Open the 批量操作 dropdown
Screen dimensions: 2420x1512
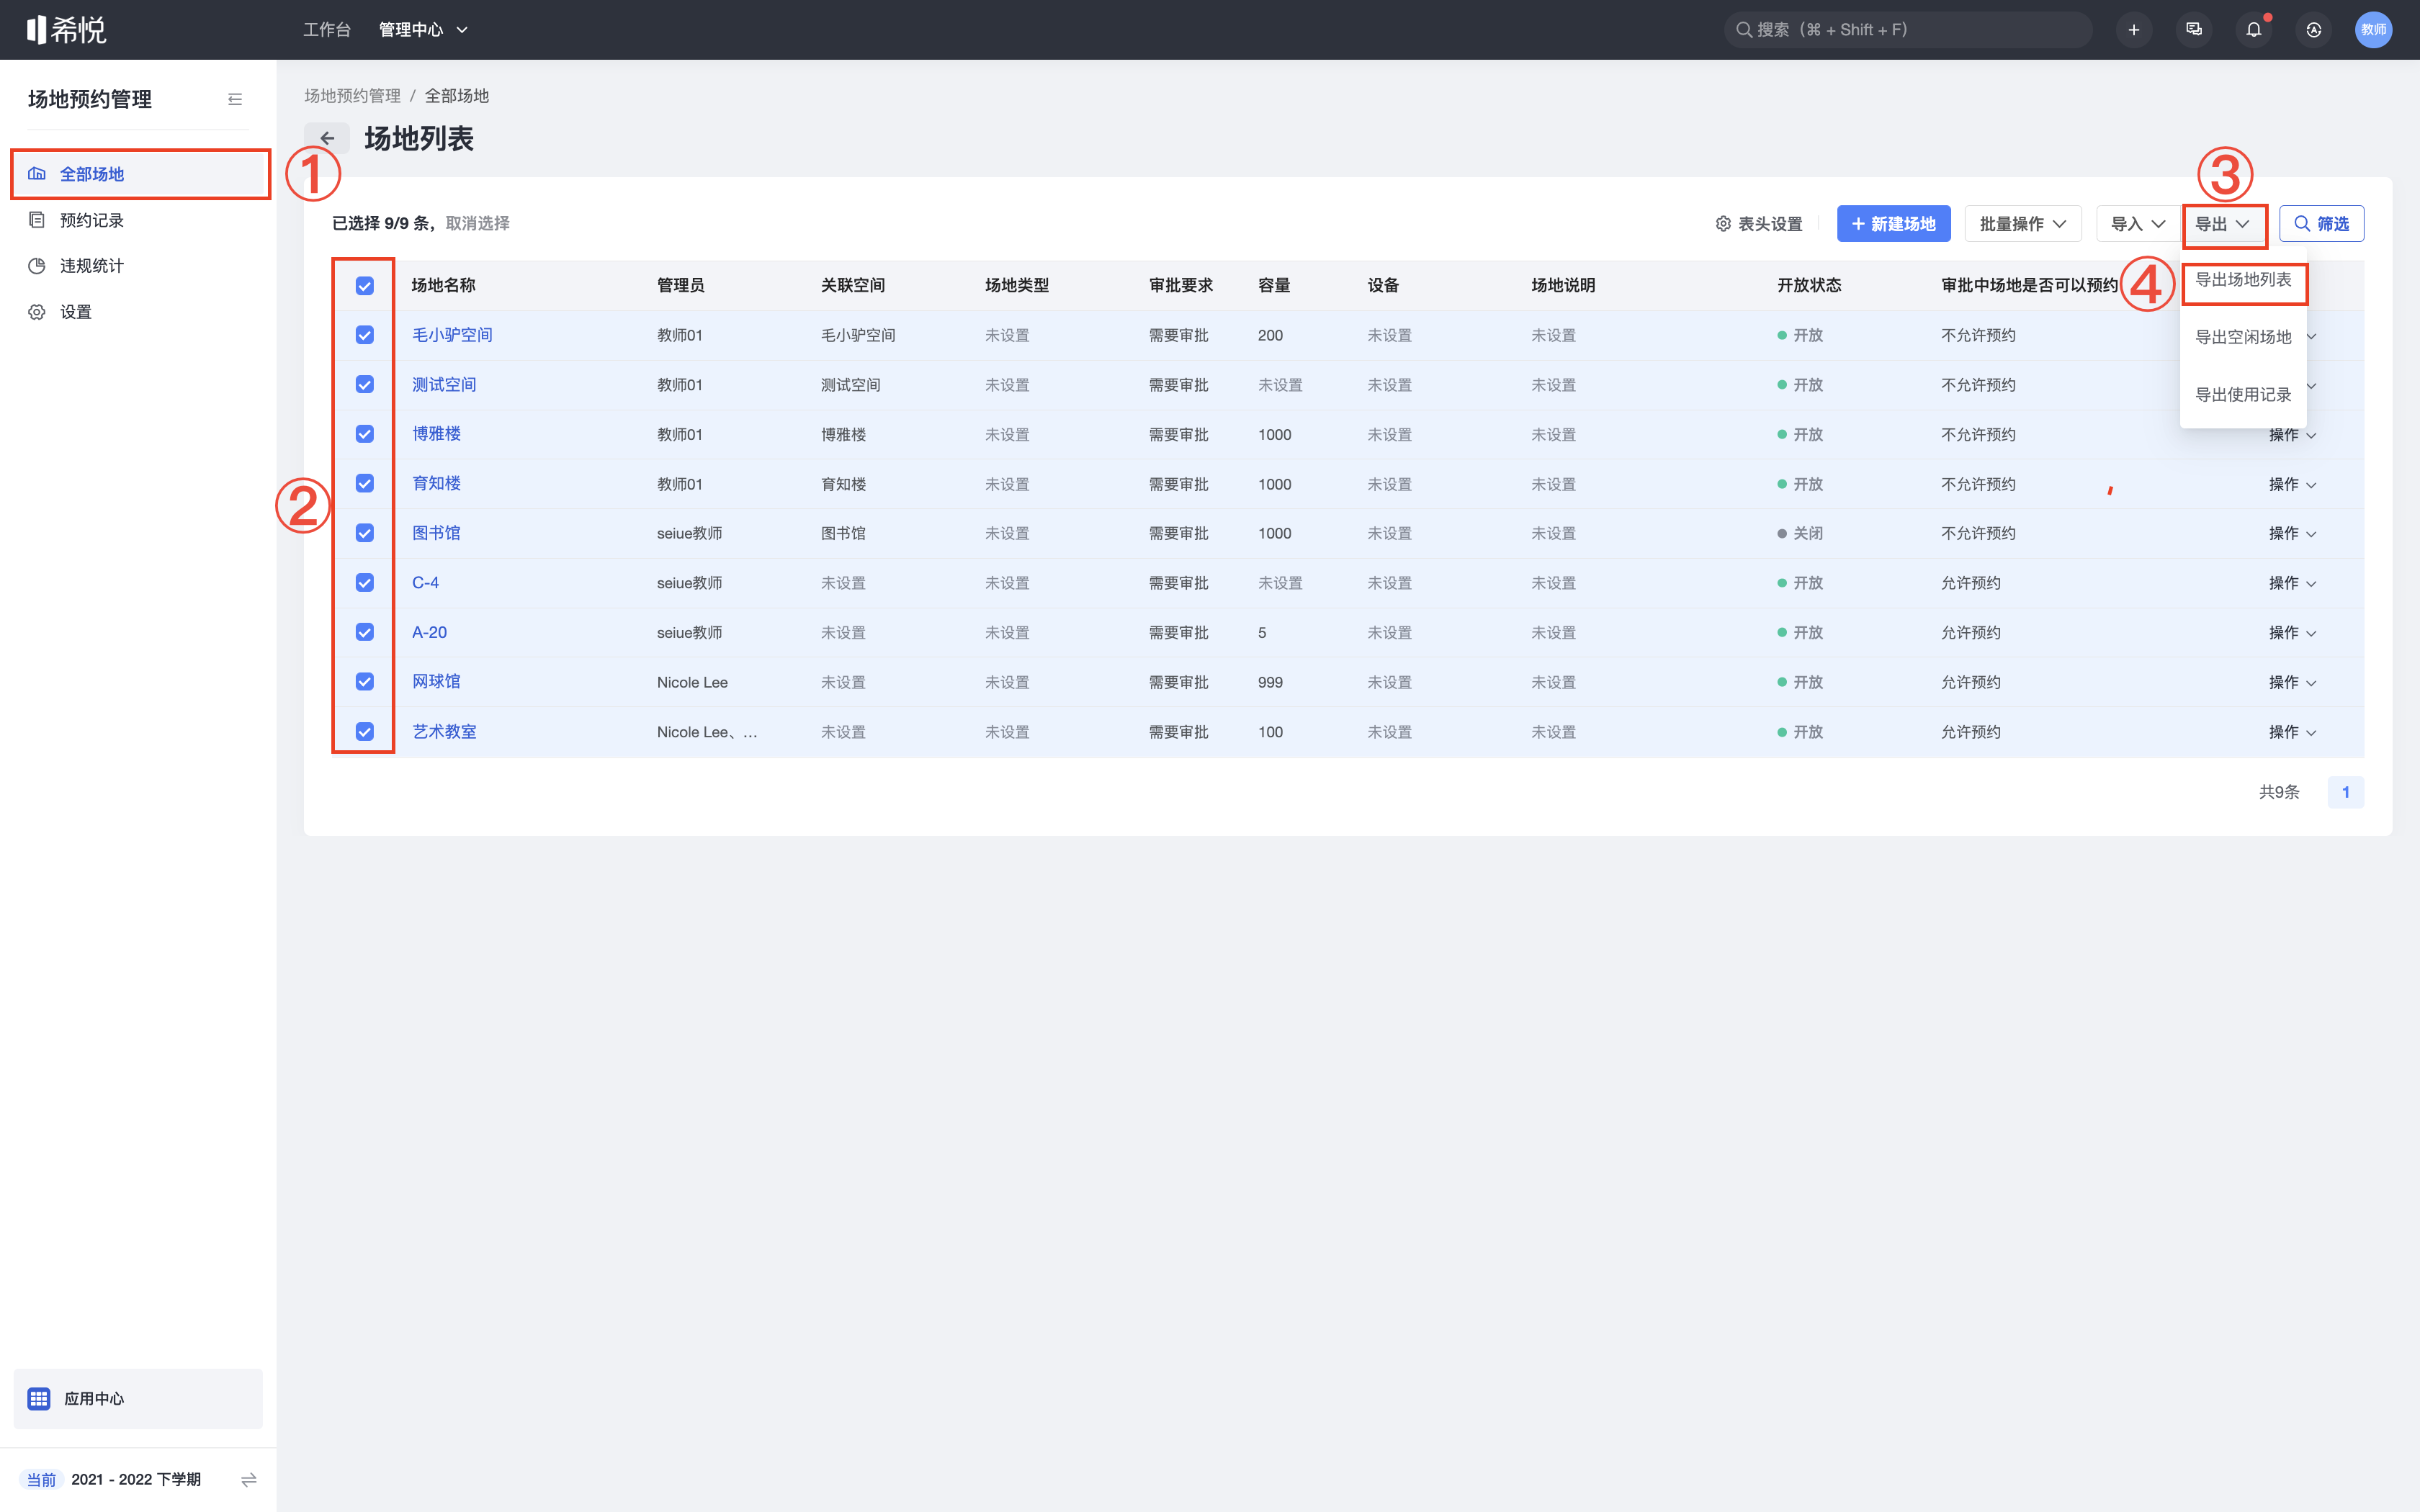2022,224
